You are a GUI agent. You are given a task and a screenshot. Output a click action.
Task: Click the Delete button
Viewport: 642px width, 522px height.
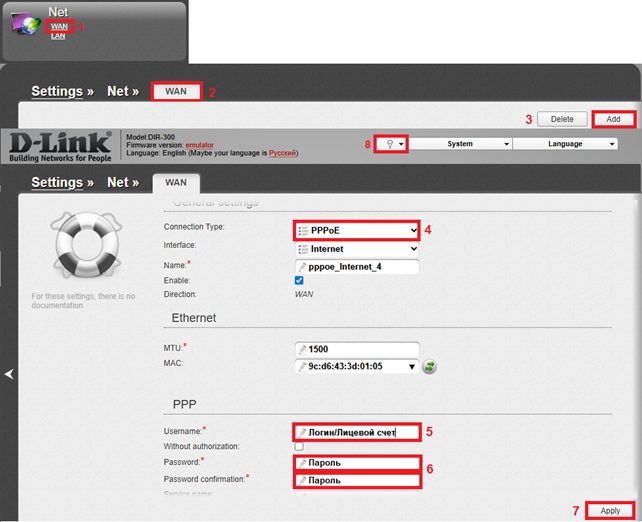[562, 119]
